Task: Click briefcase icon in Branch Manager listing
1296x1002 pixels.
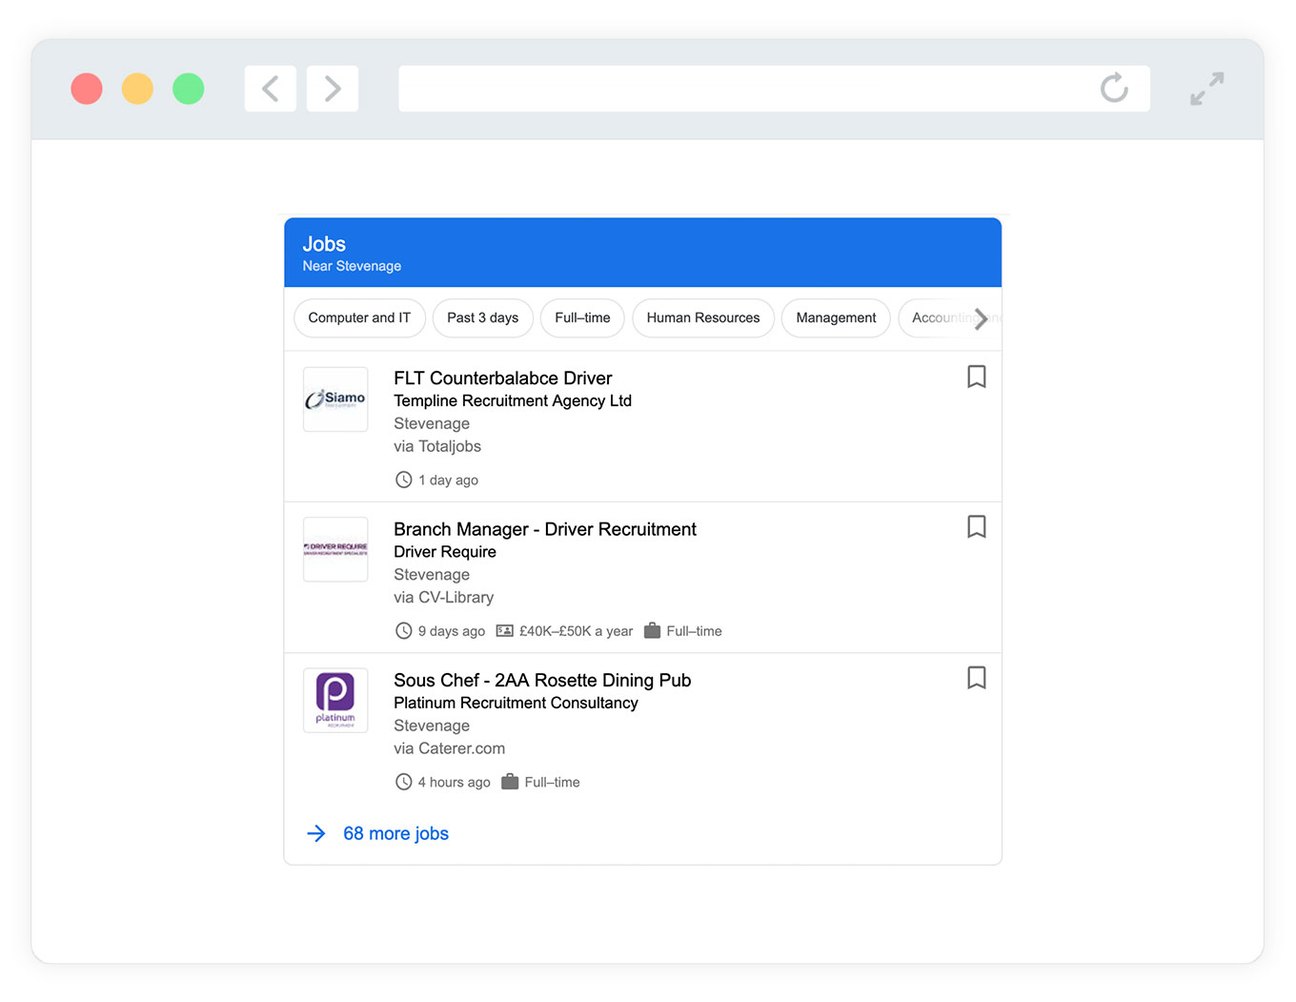Action: [x=652, y=631]
